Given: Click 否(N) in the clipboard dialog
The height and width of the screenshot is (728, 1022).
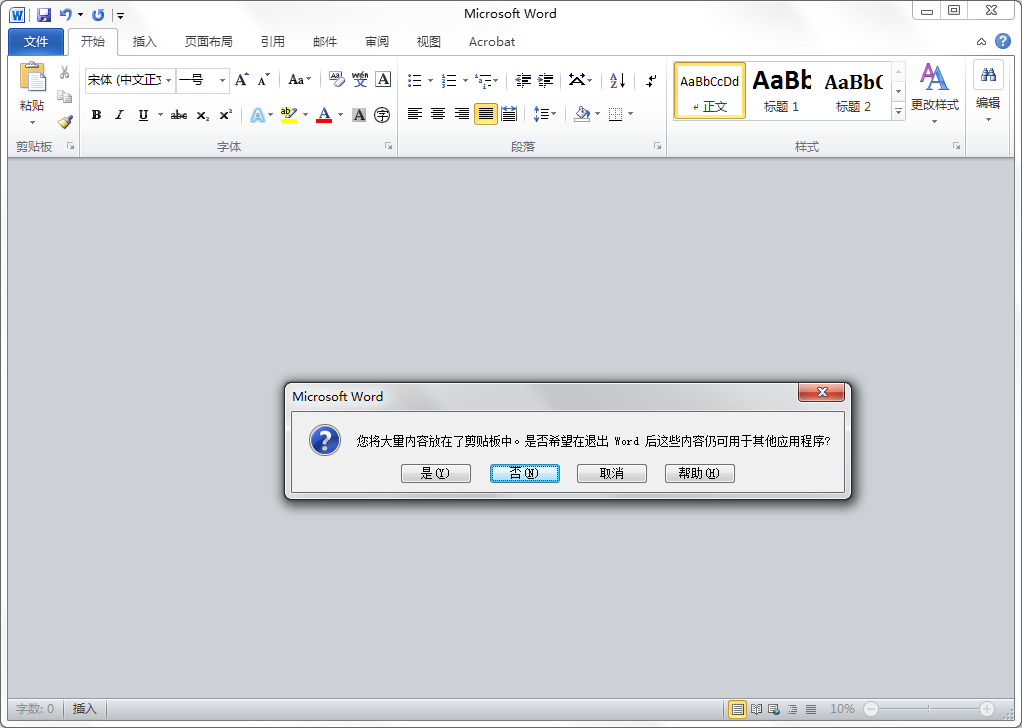Looking at the screenshot, I should point(525,473).
